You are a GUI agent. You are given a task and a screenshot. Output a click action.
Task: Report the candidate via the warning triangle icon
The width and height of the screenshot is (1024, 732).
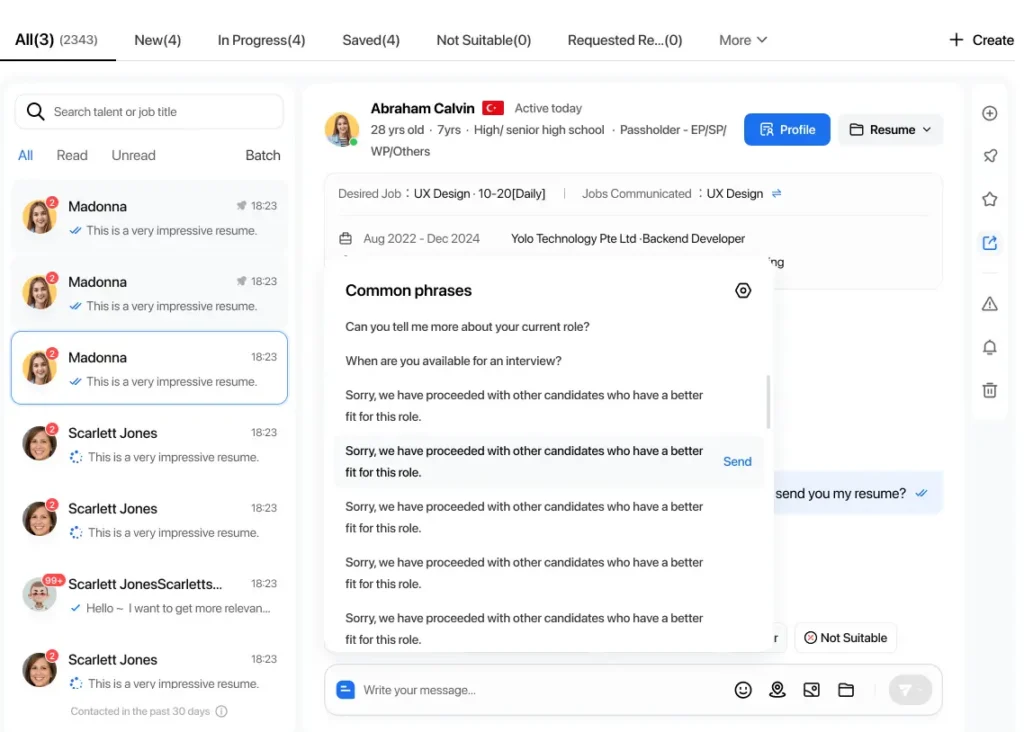point(989,304)
